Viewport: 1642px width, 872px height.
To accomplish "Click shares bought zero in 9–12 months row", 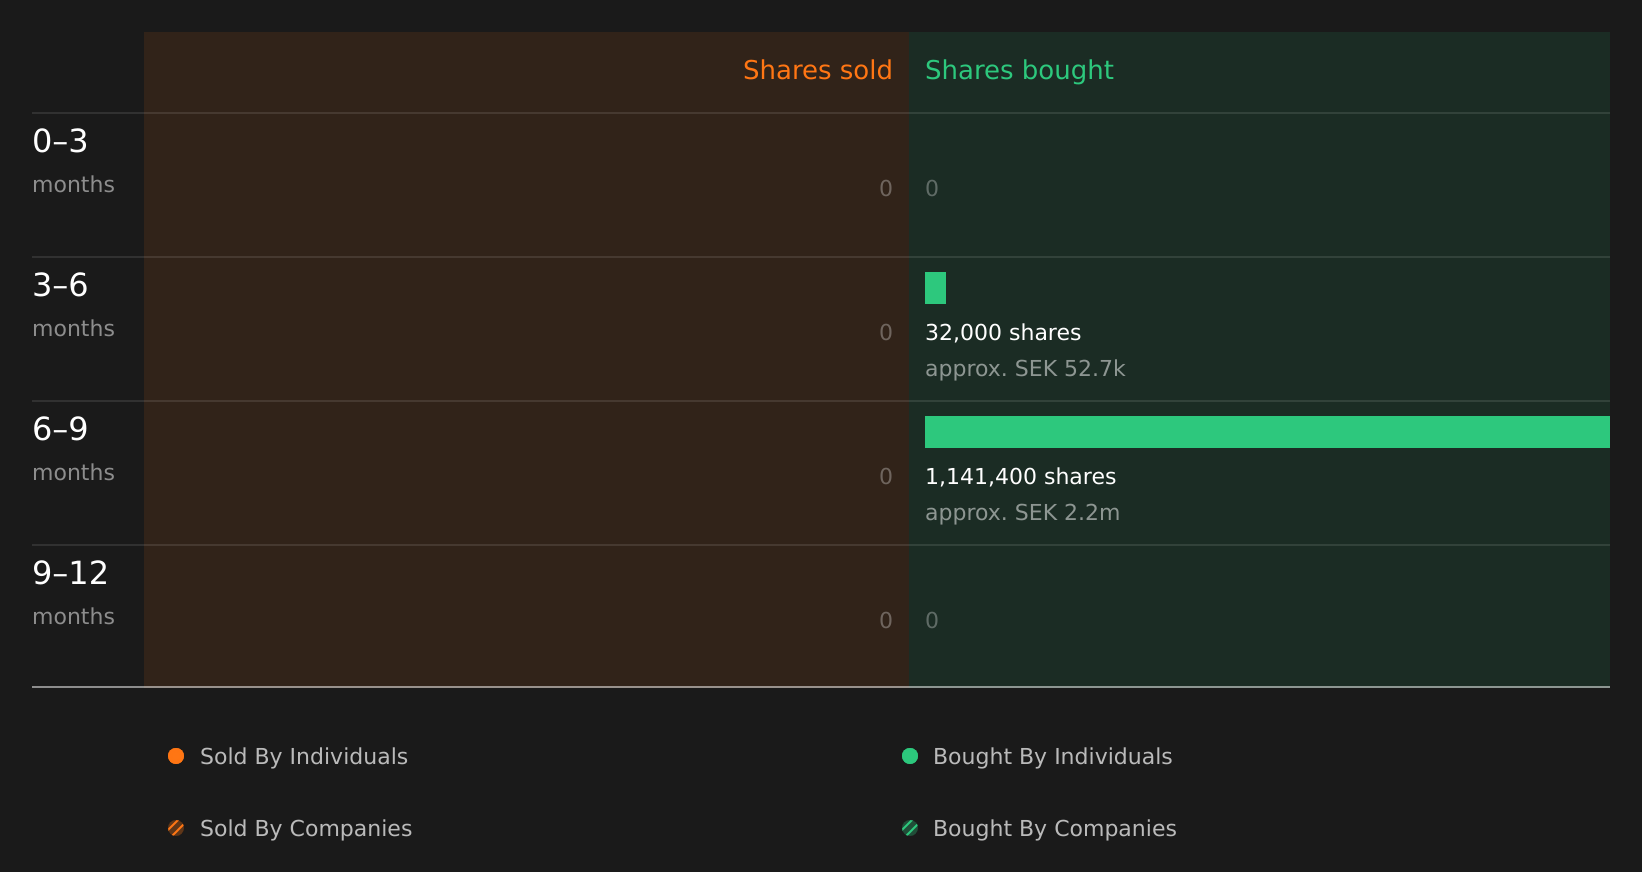I will (x=932, y=621).
